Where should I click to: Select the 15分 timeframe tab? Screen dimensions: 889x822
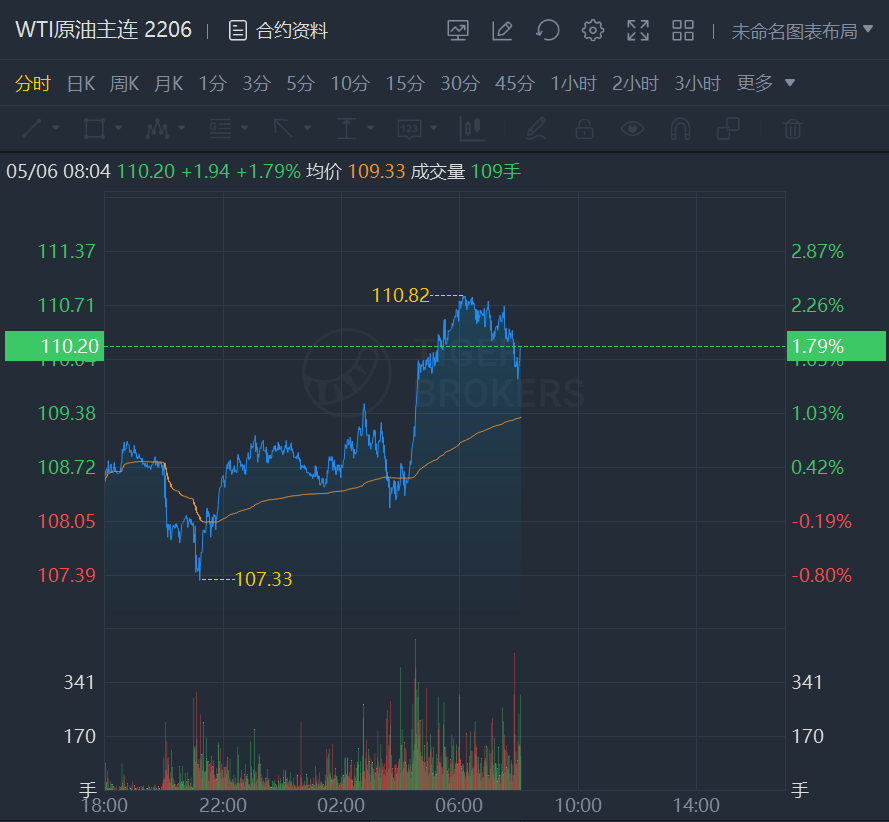pyautogui.click(x=405, y=83)
